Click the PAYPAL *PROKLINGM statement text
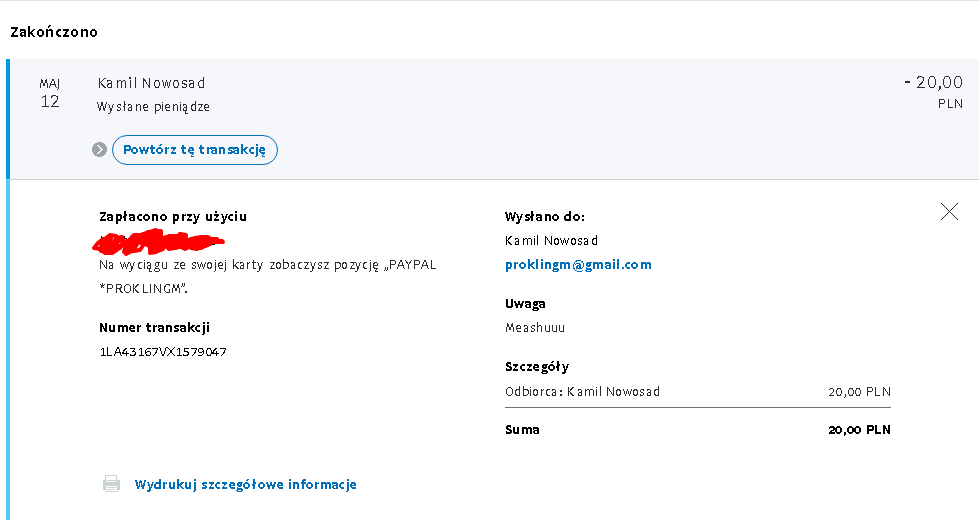This screenshot has width=979, height=520. [268, 277]
